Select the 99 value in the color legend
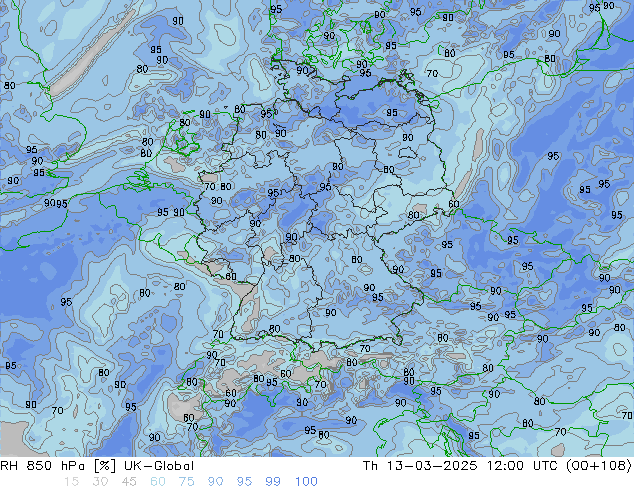Screen dimensions: 634x490 pos(273,482)
